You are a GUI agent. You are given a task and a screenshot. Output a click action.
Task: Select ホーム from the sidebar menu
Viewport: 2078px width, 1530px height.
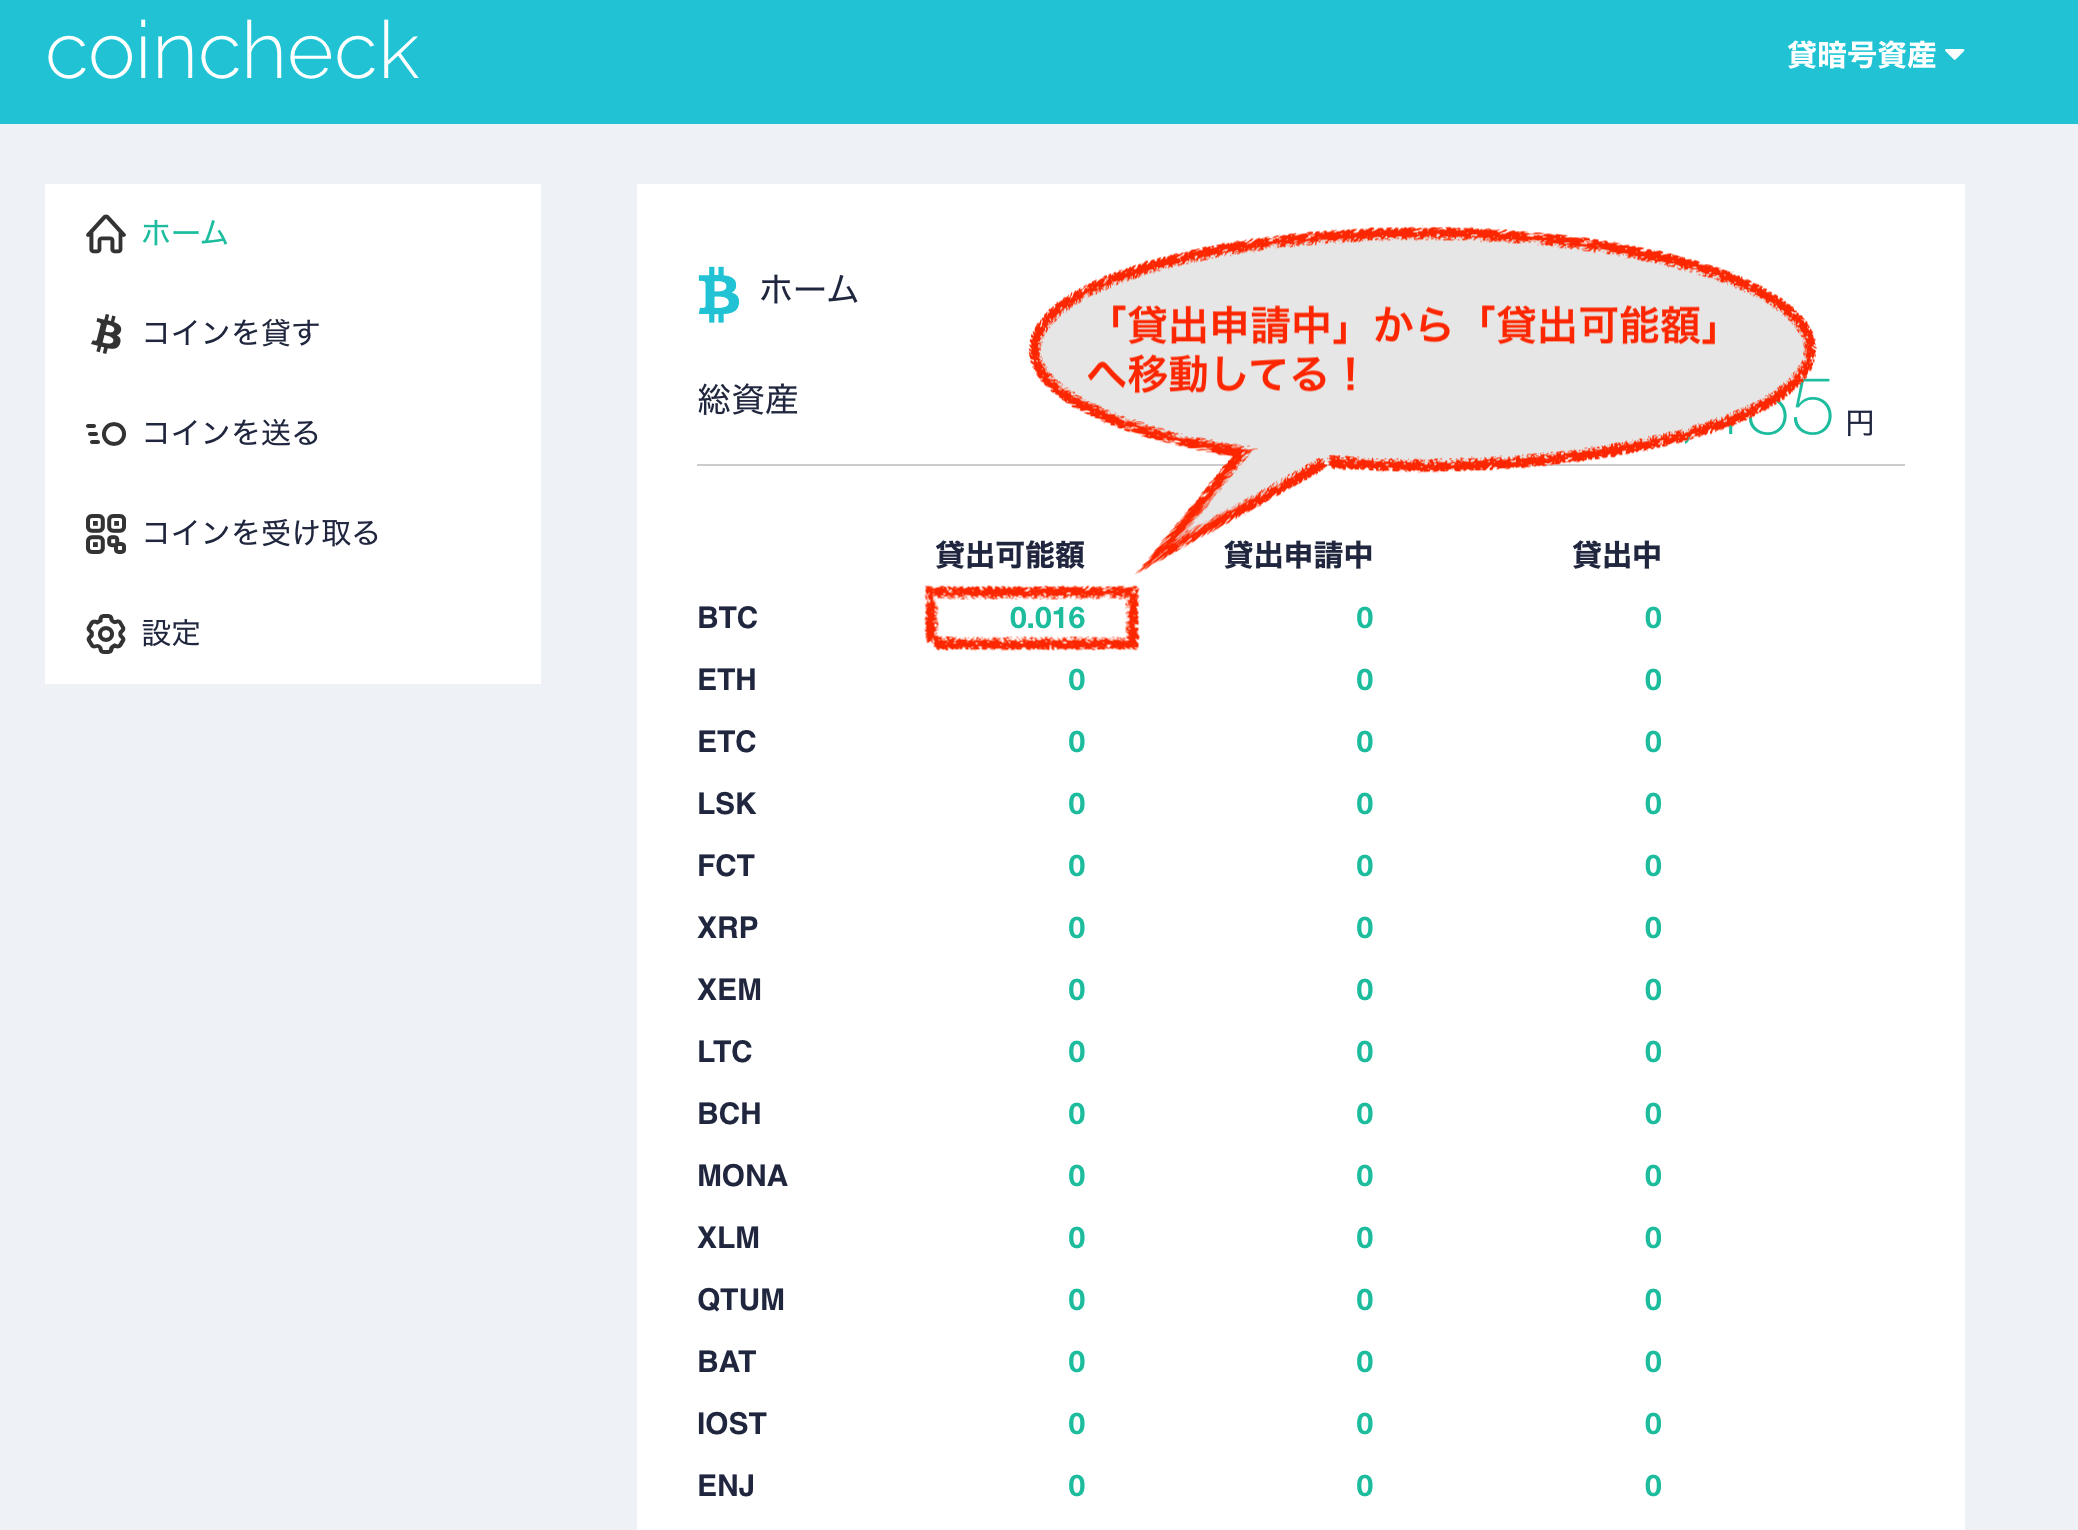pos(183,234)
